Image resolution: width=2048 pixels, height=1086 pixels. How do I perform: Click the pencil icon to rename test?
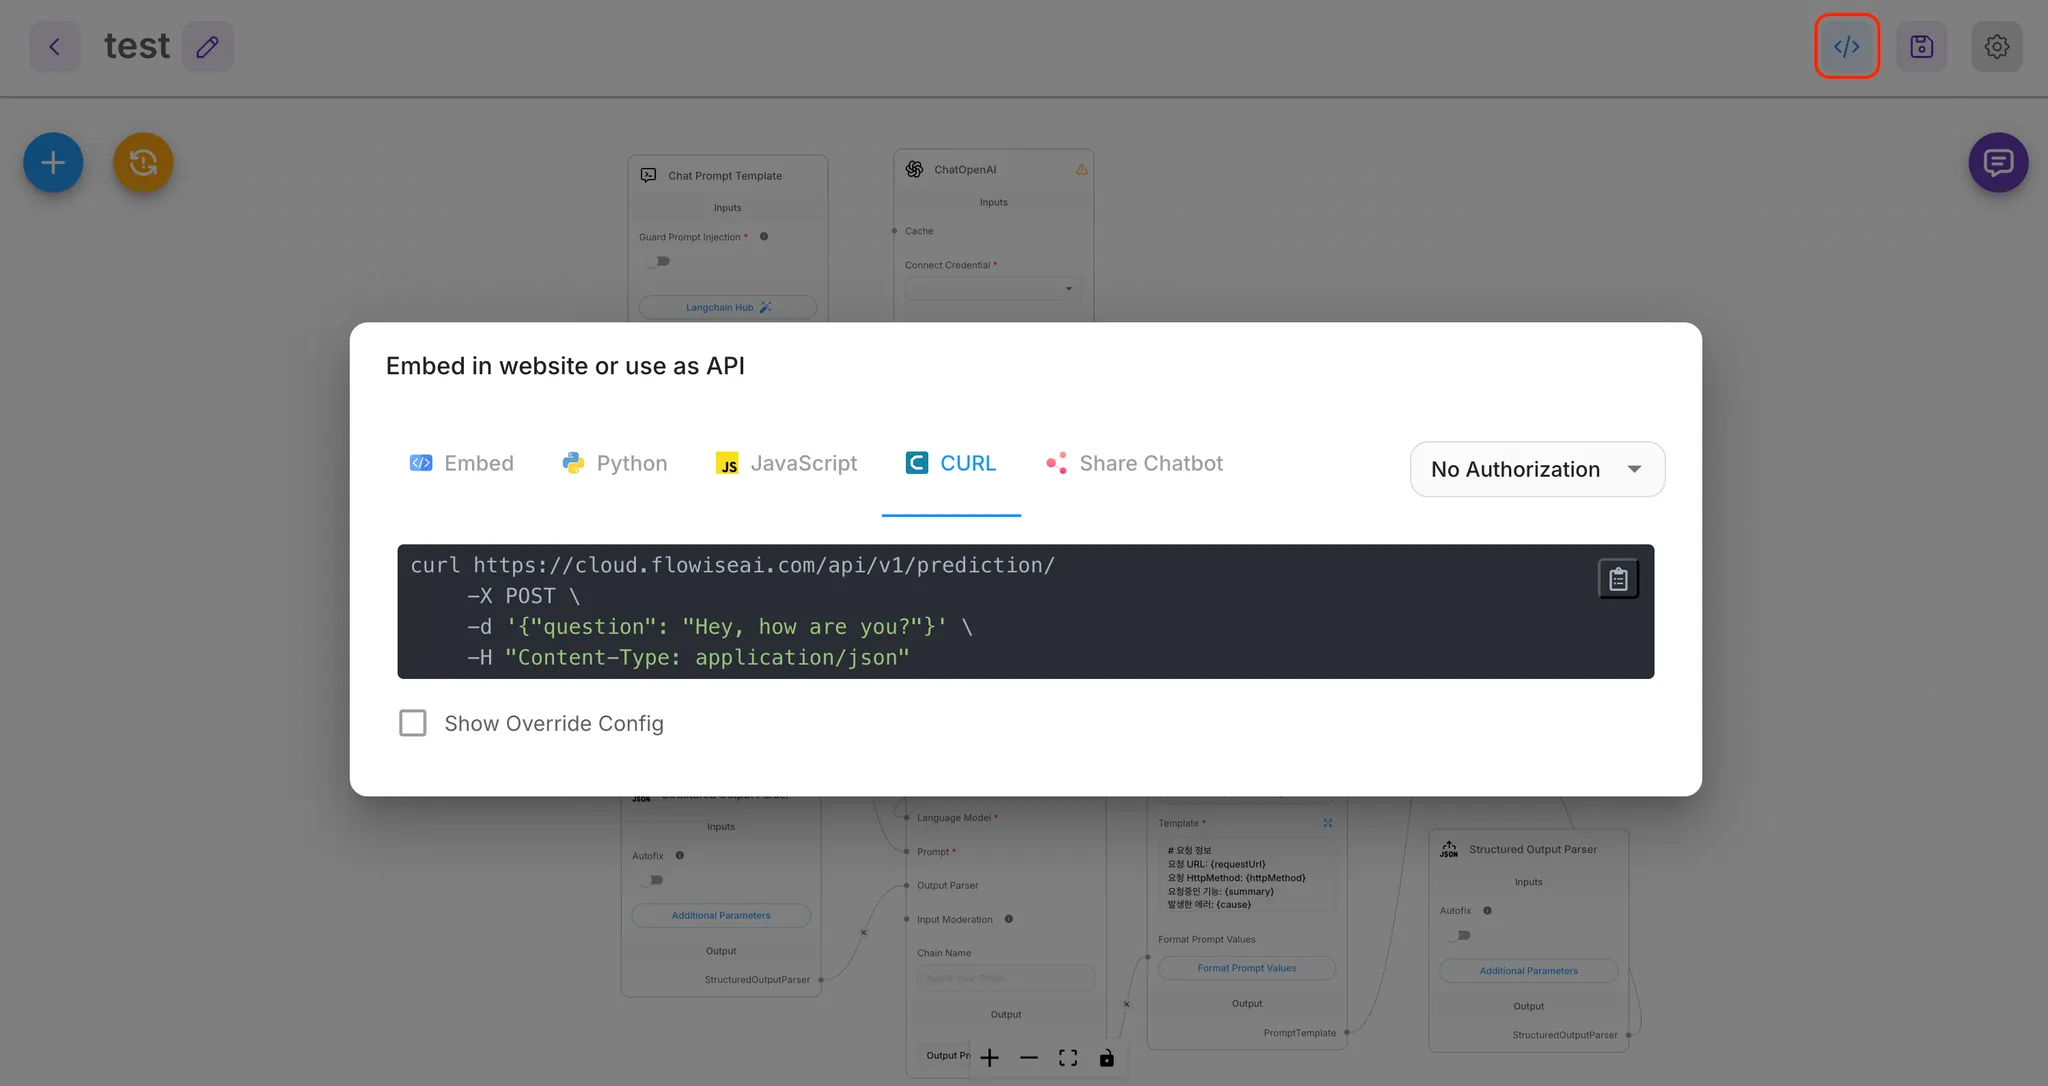click(x=207, y=46)
